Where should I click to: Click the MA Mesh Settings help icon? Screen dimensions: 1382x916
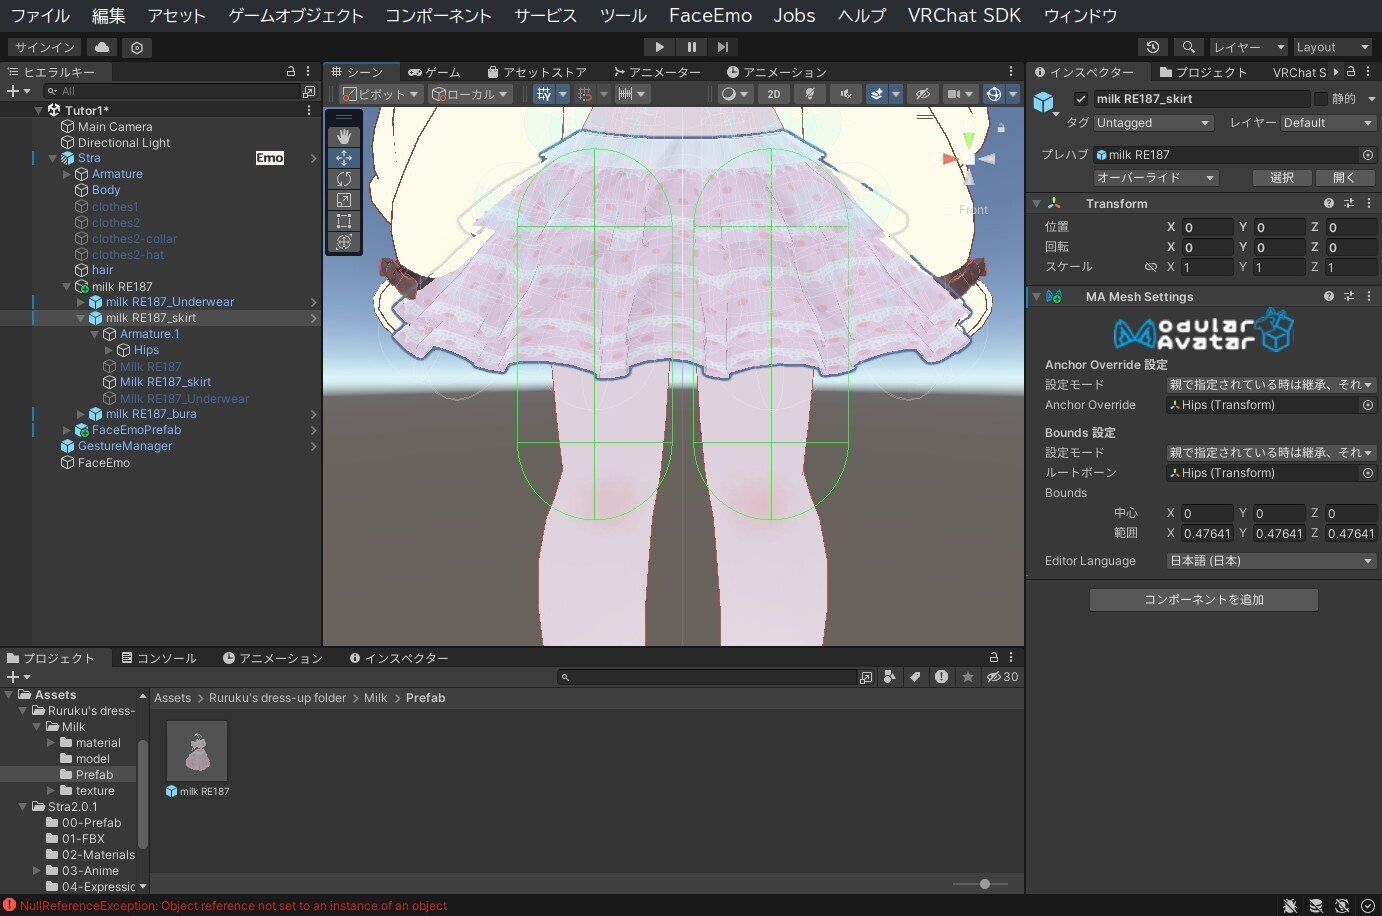point(1328,296)
